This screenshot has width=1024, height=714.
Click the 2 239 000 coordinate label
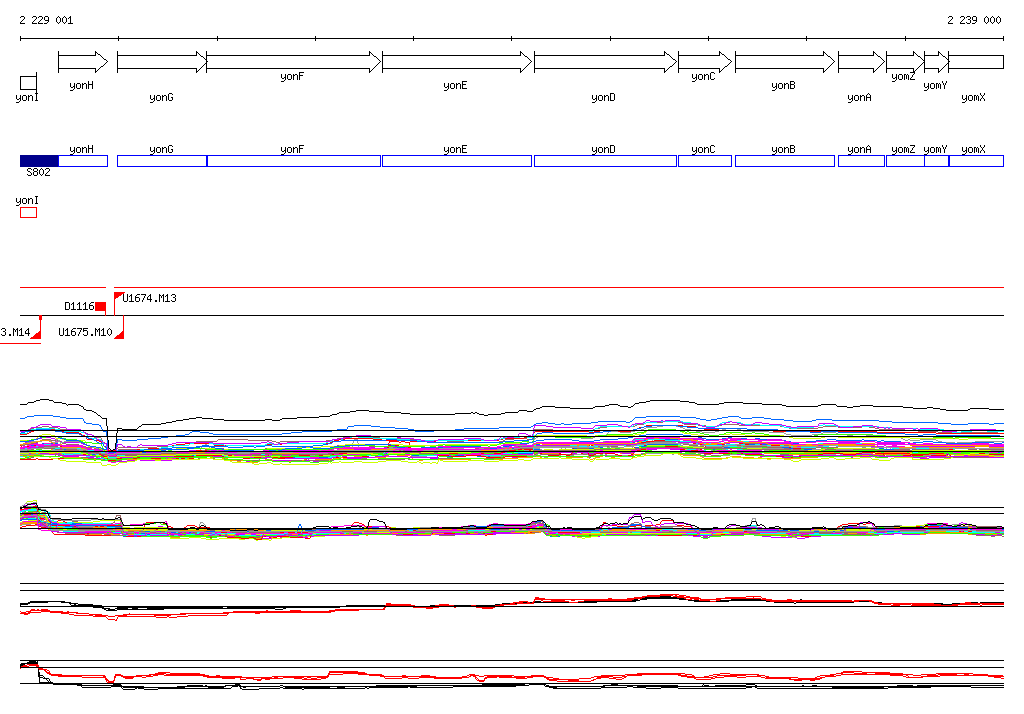pyautogui.click(x=974, y=20)
